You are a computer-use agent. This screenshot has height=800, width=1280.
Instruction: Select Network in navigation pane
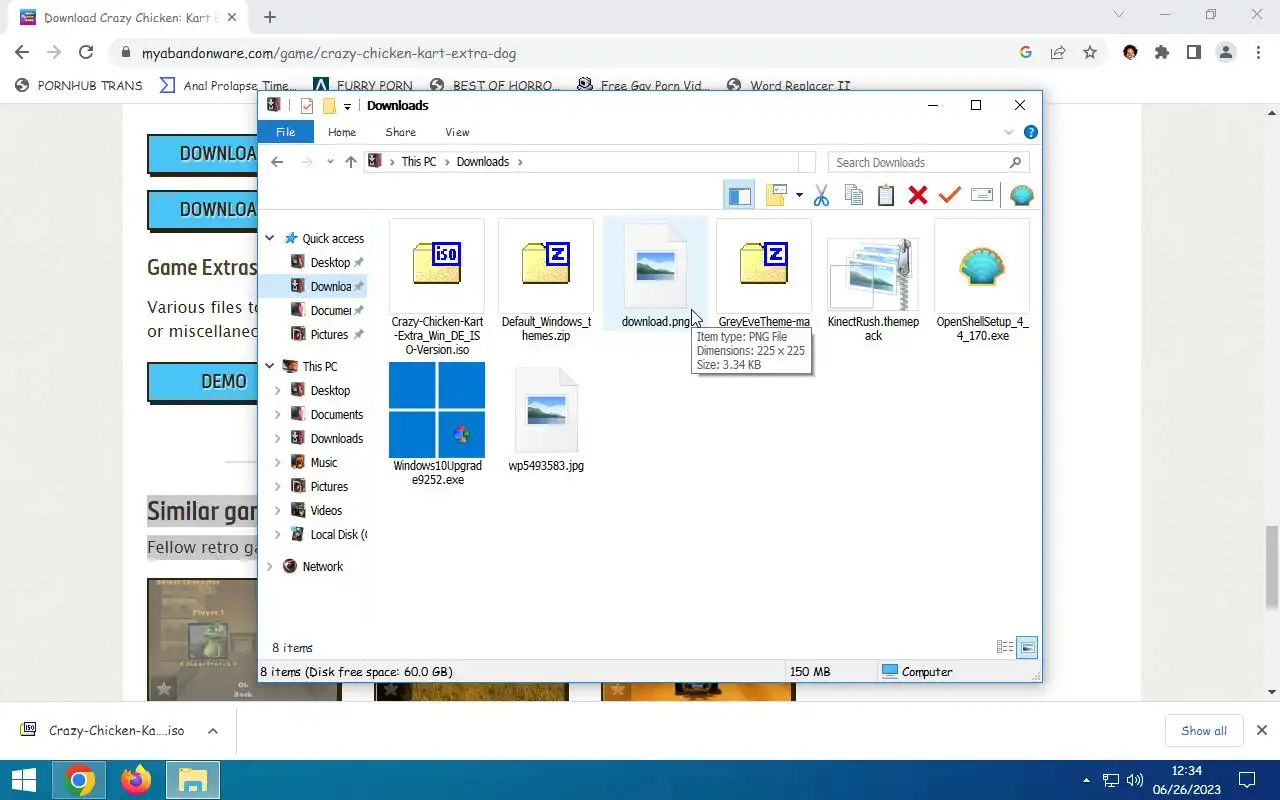click(322, 566)
